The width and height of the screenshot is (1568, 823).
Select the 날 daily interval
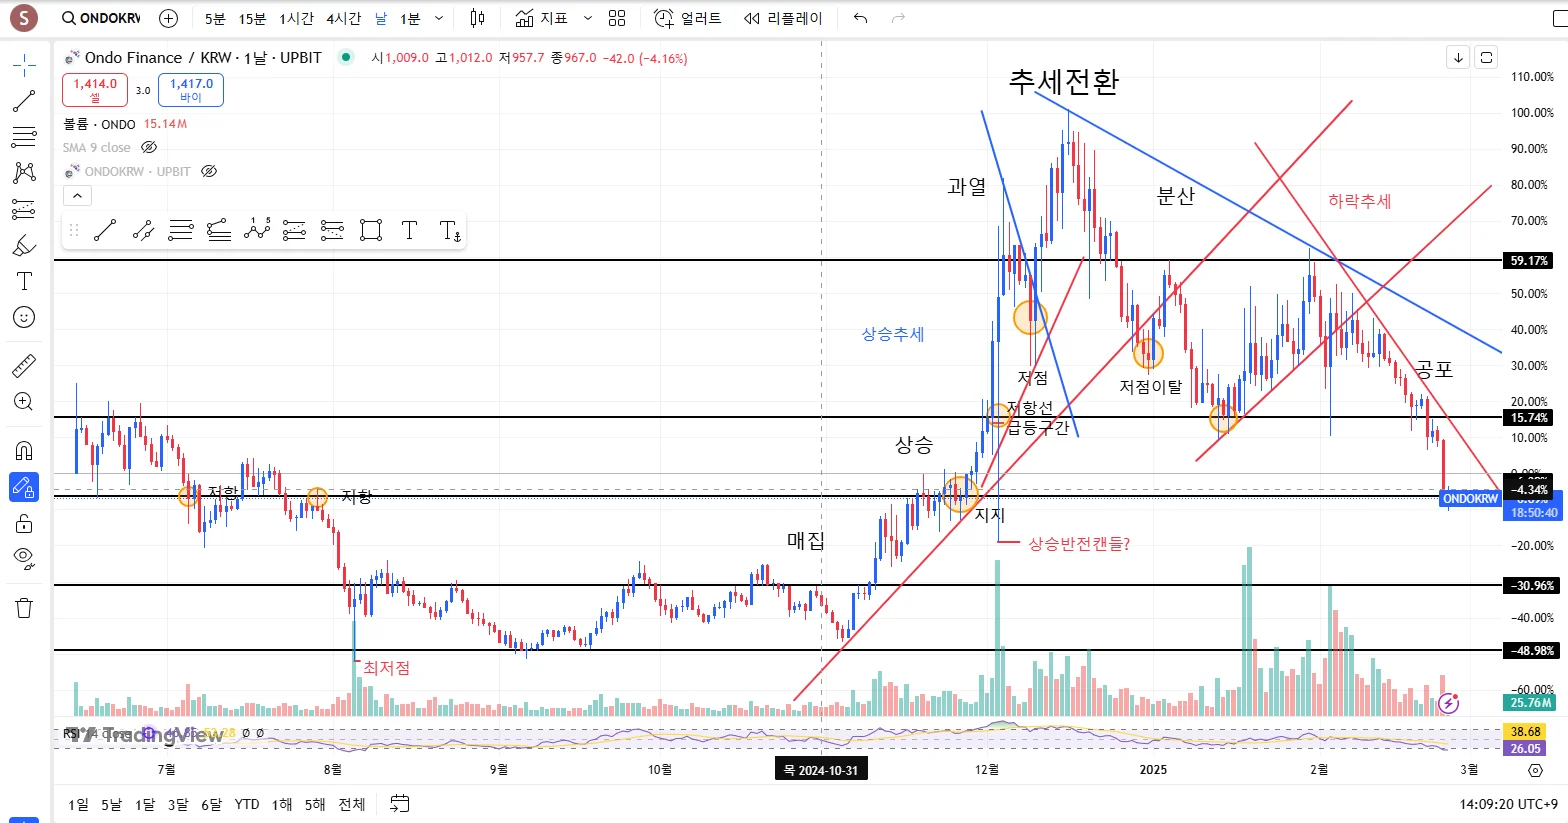click(381, 18)
